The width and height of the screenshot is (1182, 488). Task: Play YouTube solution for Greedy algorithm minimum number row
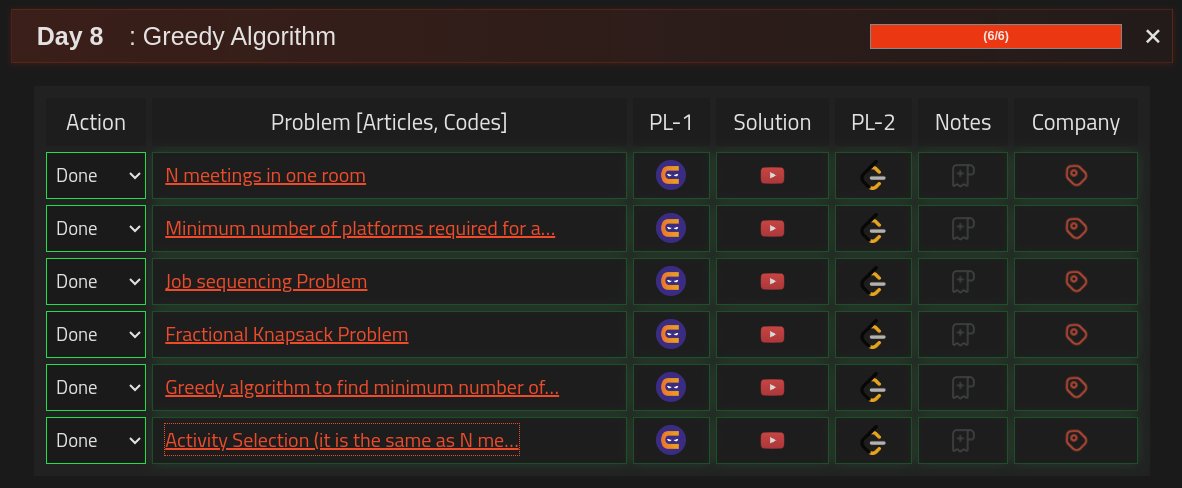[772, 386]
